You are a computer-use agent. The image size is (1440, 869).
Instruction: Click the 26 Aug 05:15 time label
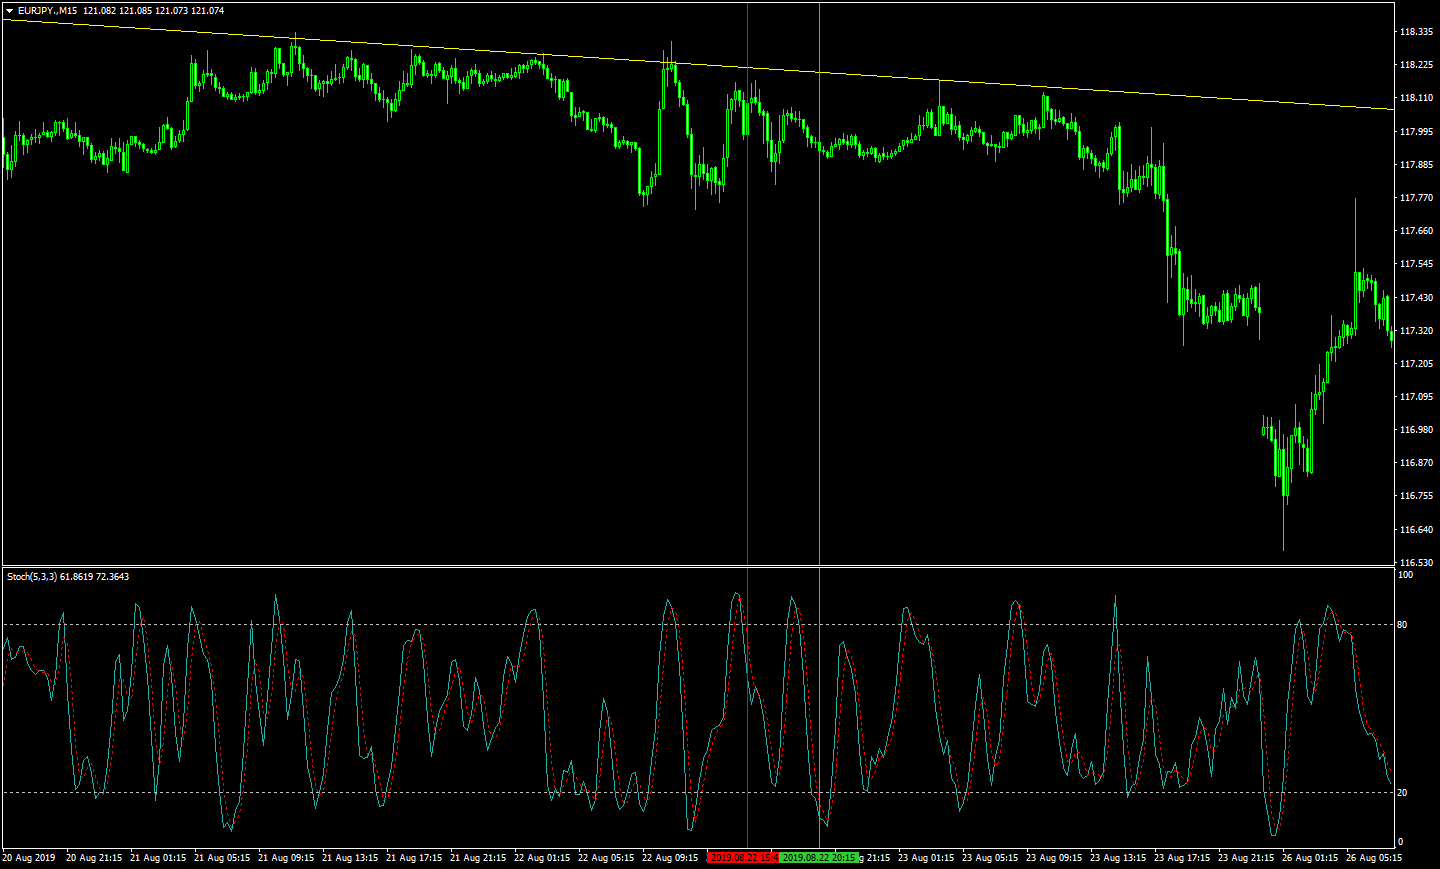[1374, 858]
